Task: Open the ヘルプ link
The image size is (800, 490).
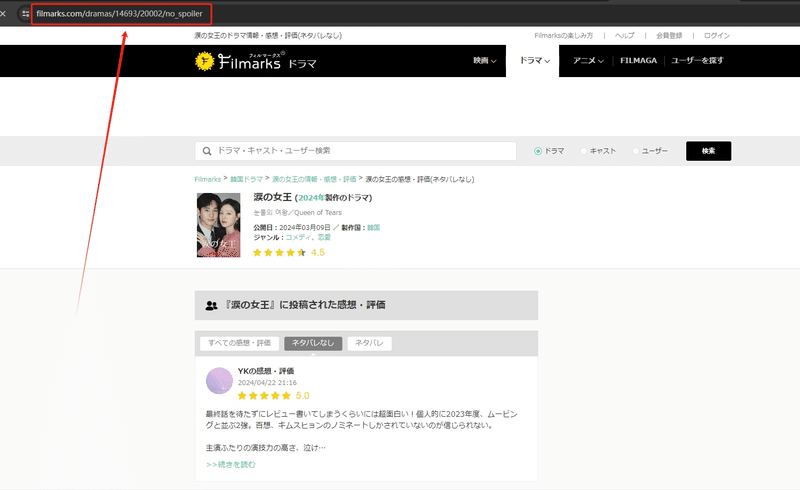Action: coord(624,36)
